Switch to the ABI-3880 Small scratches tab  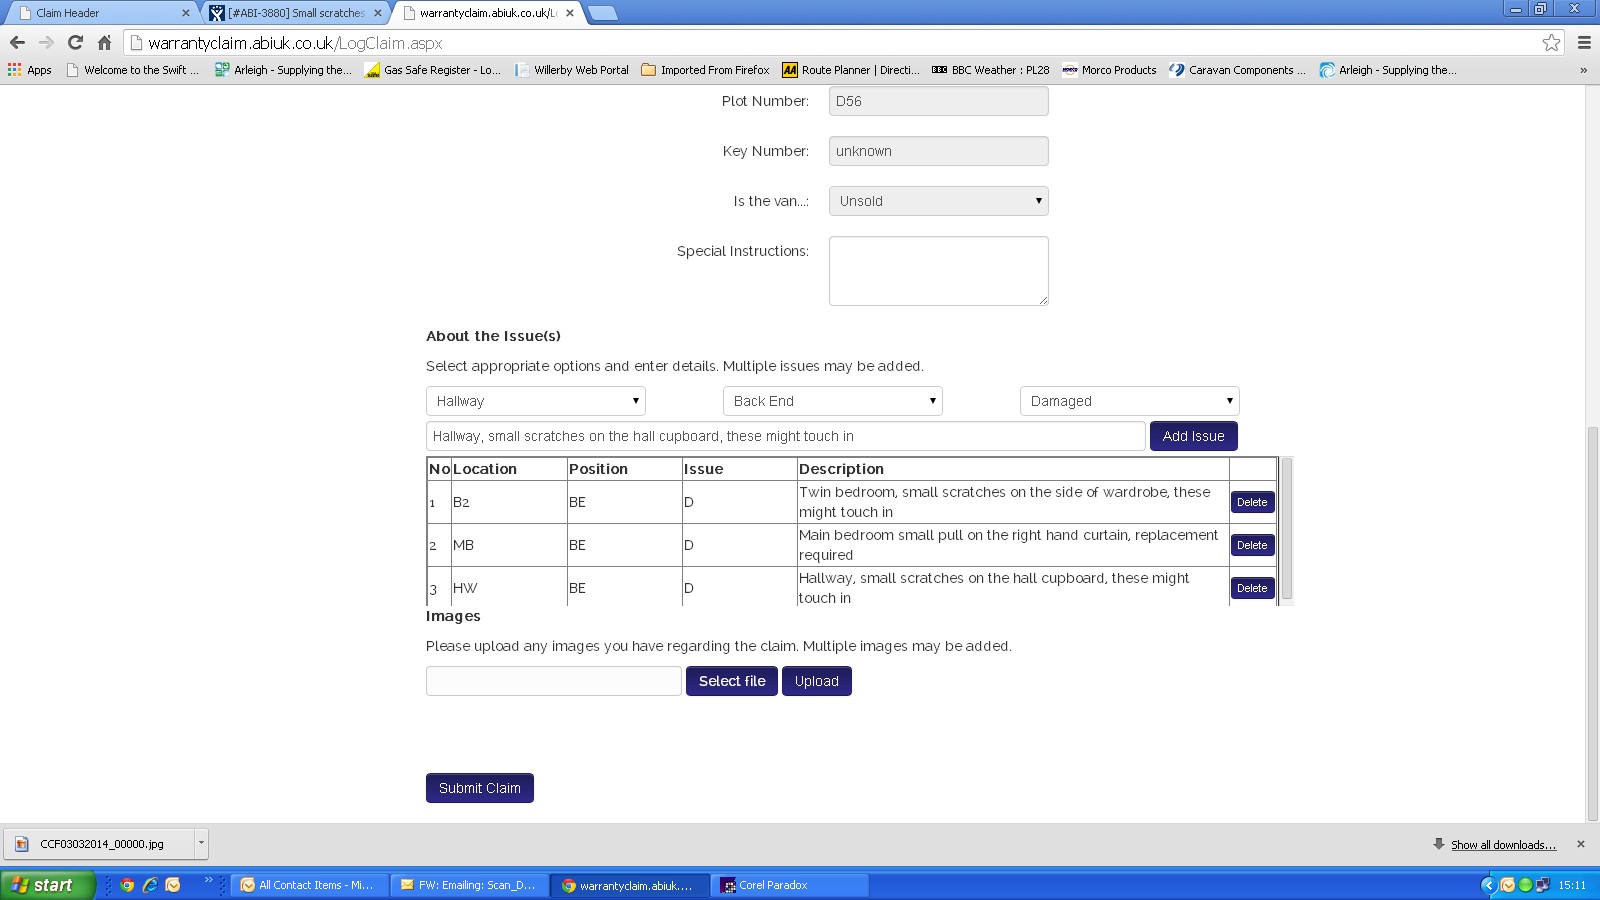point(295,13)
